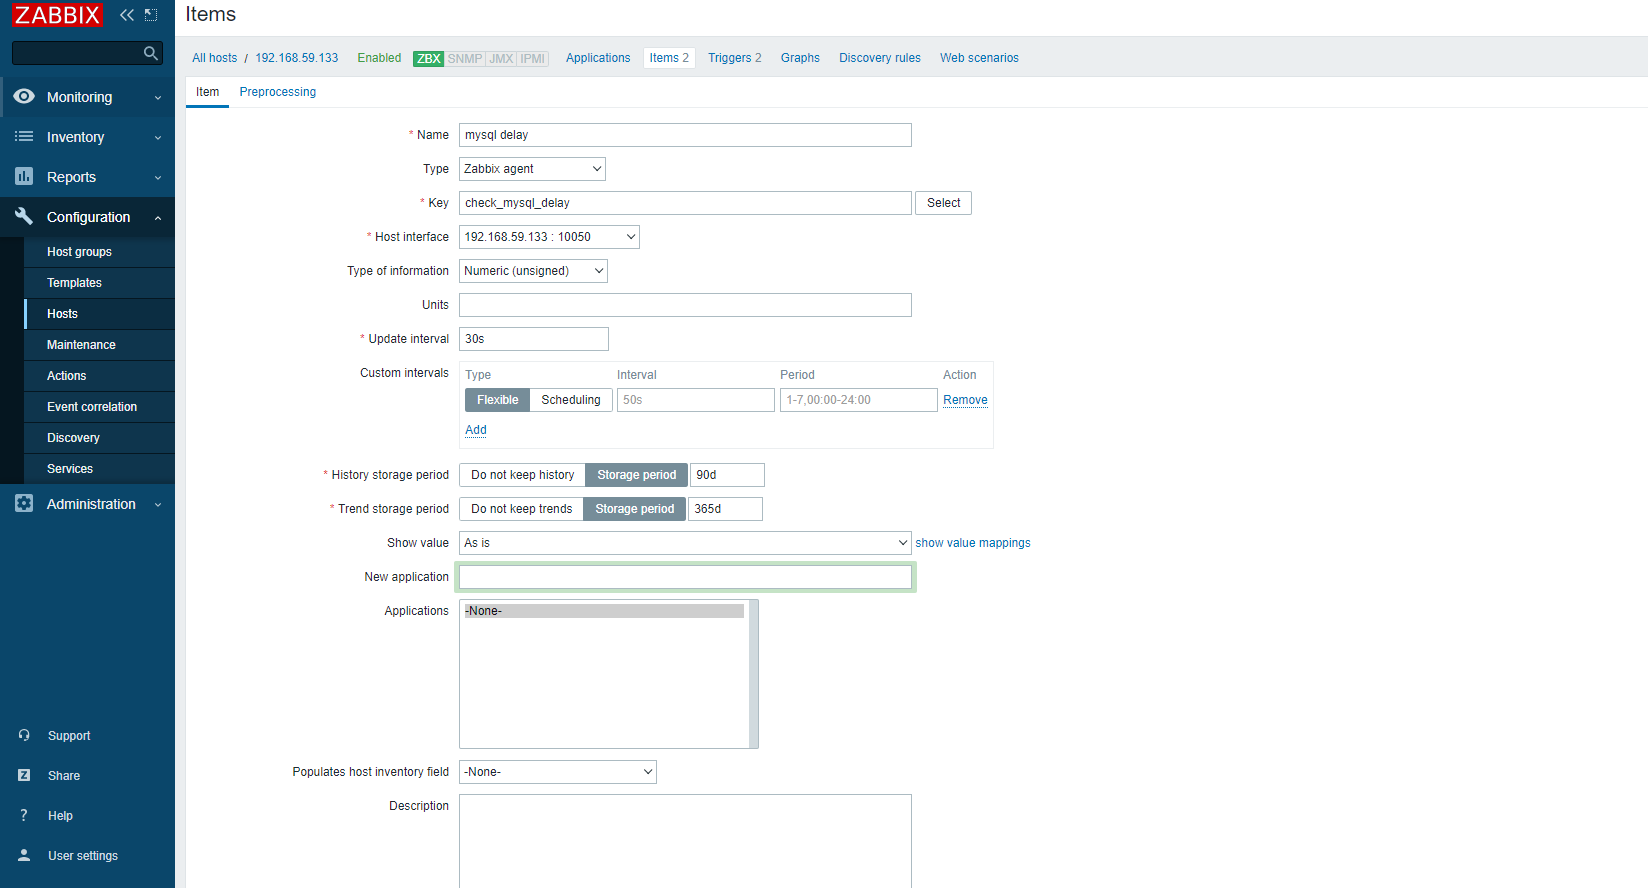The width and height of the screenshot is (1648, 888).
Task: Open Templates in Configuration menu
Action: [x=99, y=283]
